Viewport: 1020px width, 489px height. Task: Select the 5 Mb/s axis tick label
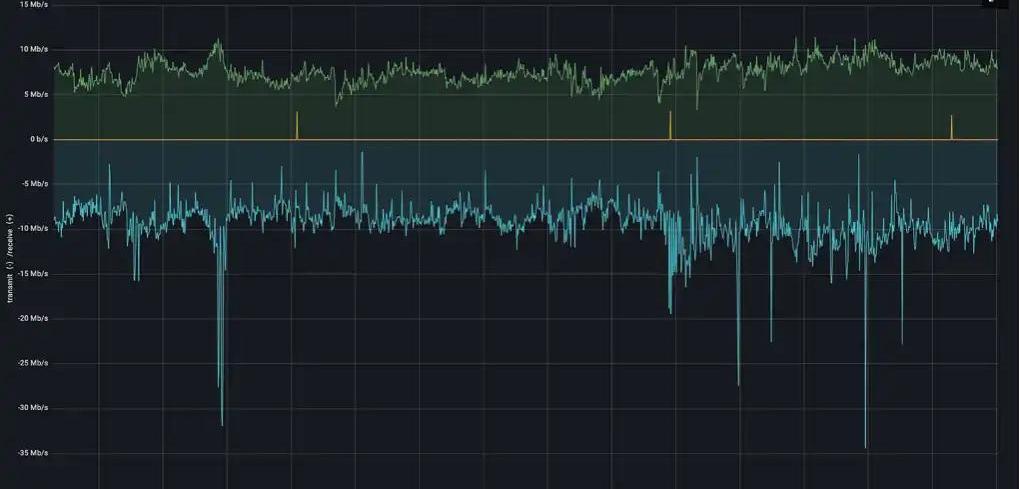[35, 94]
